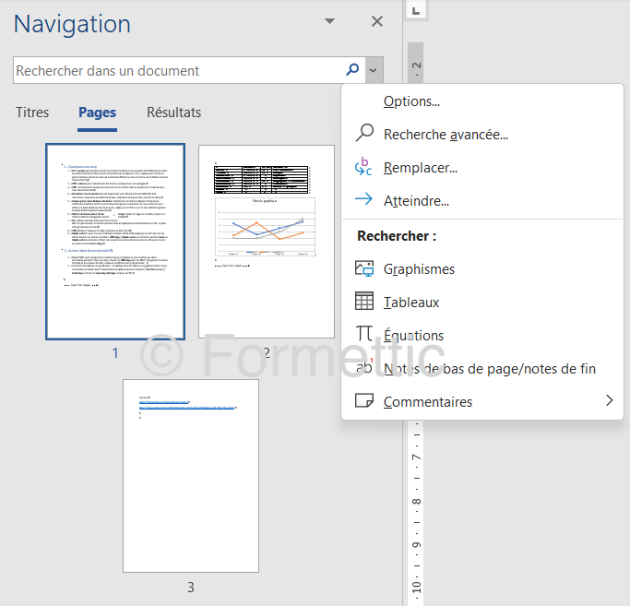The width and height of the screenshot is (630, 606).
Task: Switch to the Titres tab
Action: pyautogui.click(x=32, y=113)
